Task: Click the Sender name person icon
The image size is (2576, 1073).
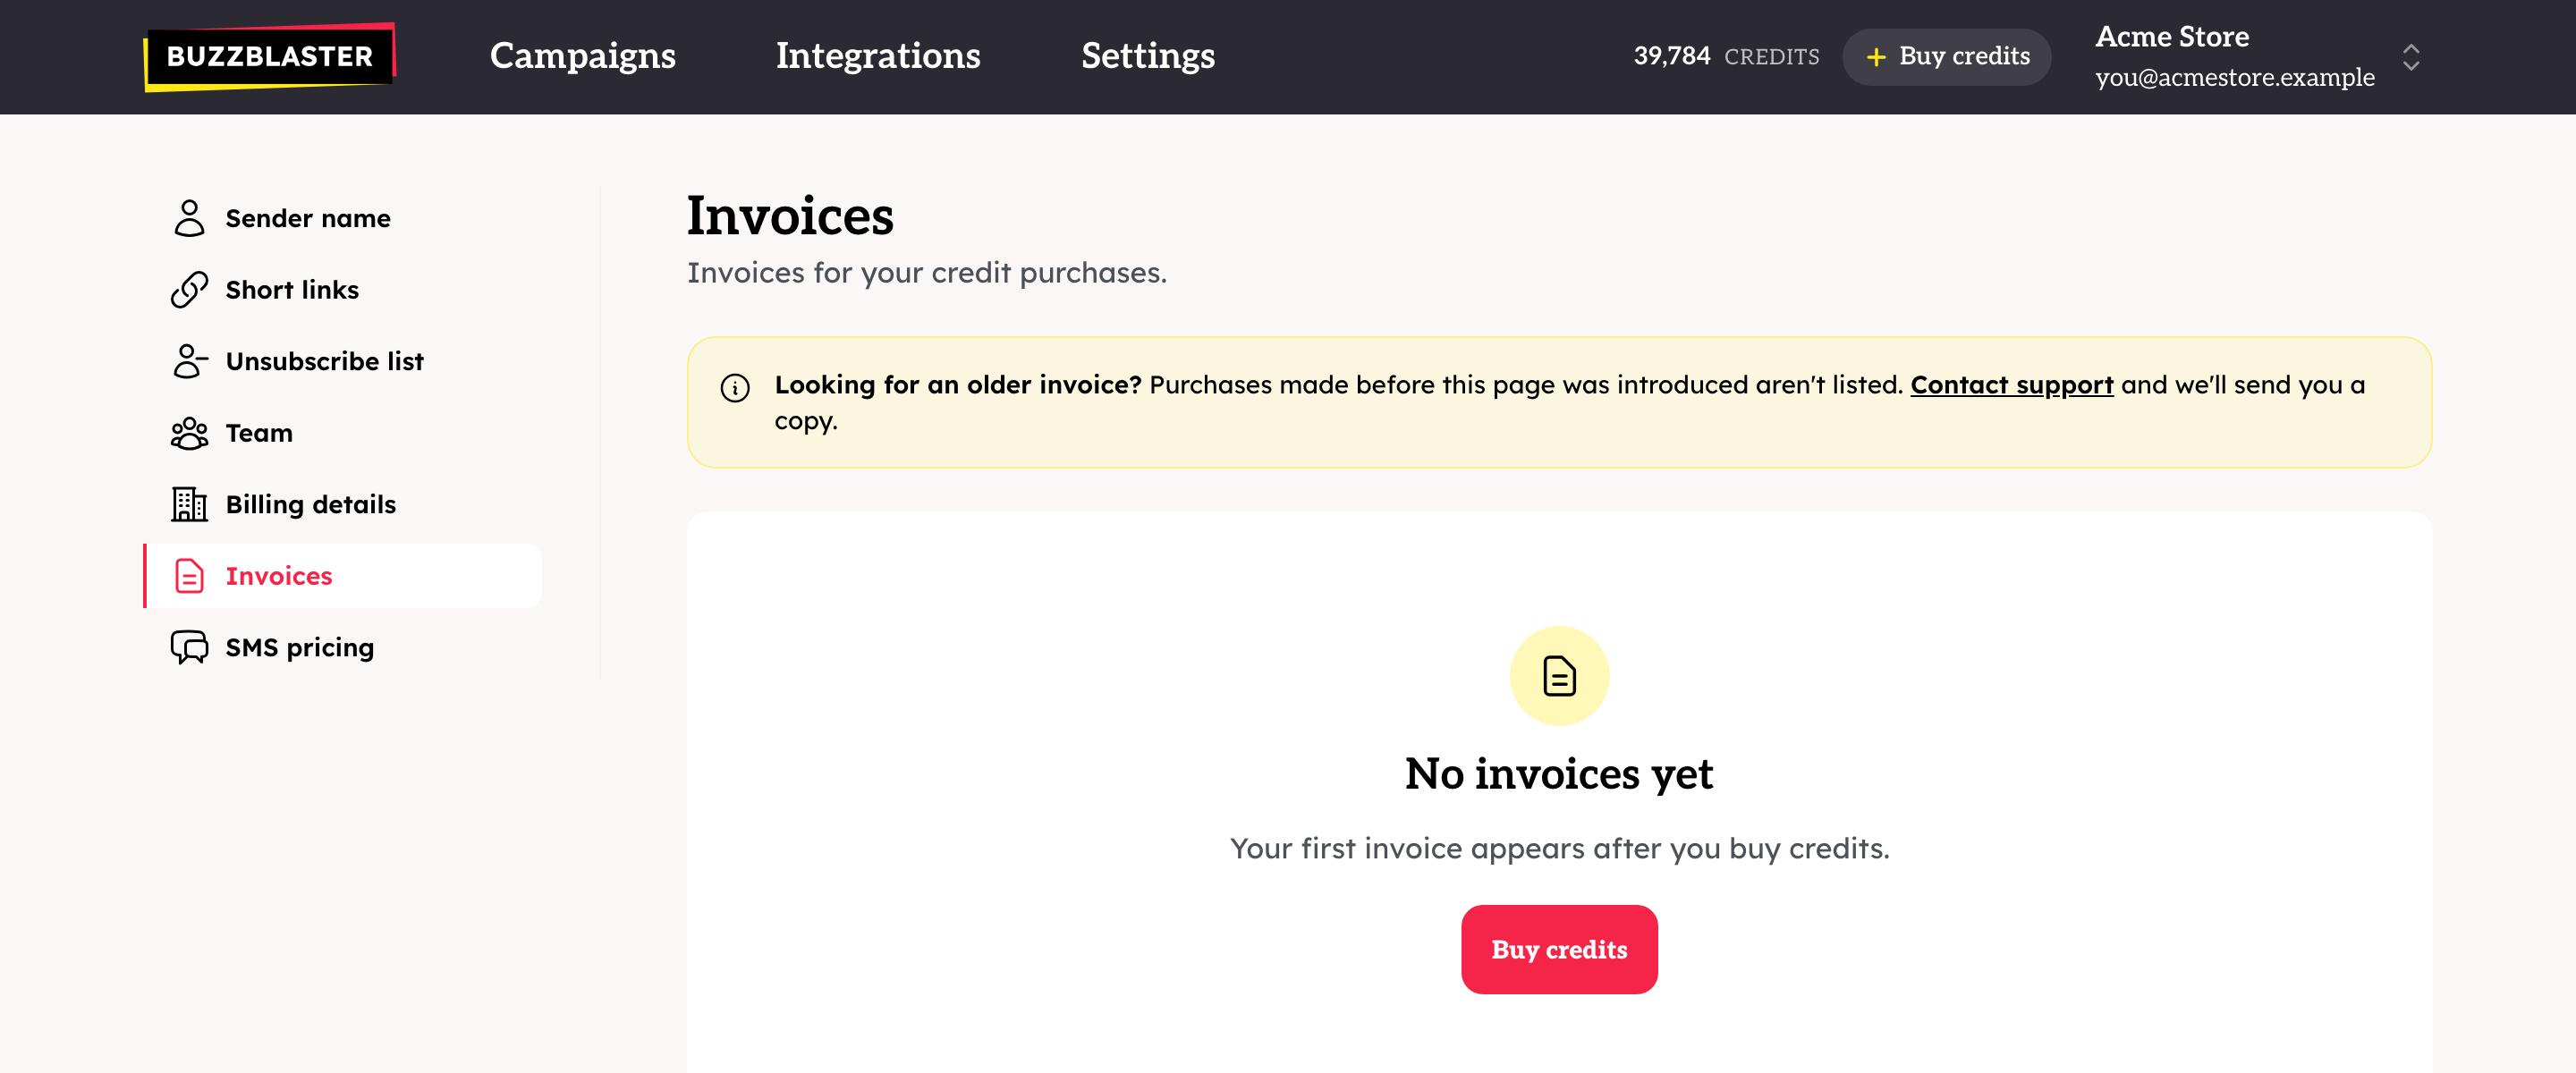Action: [189, 218]
